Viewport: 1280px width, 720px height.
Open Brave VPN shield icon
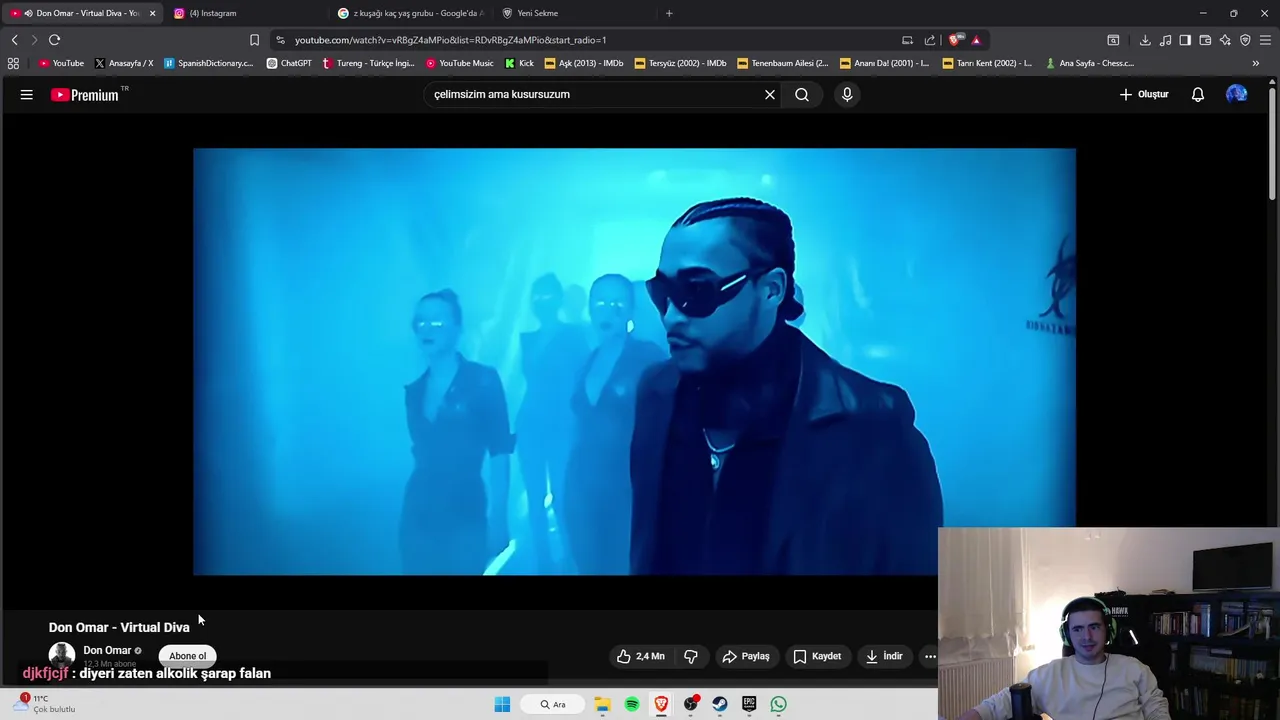[1245, 40]
